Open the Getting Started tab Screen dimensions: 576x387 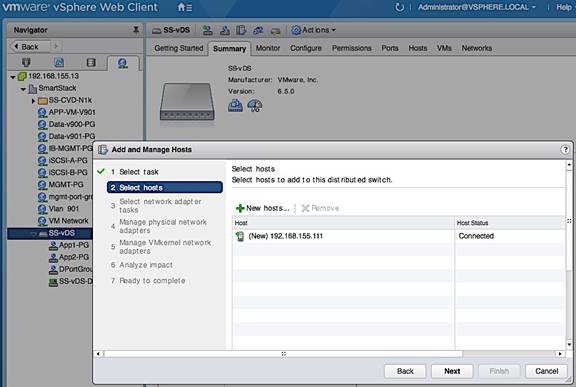coord(179,48)
